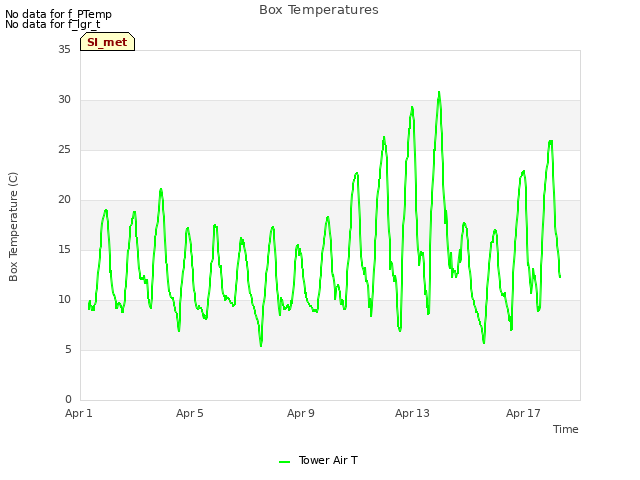Viewport: 640px width, 480px height.
Task: Click the Apr 1 x-axis tick label
Action: click(79, 413)
